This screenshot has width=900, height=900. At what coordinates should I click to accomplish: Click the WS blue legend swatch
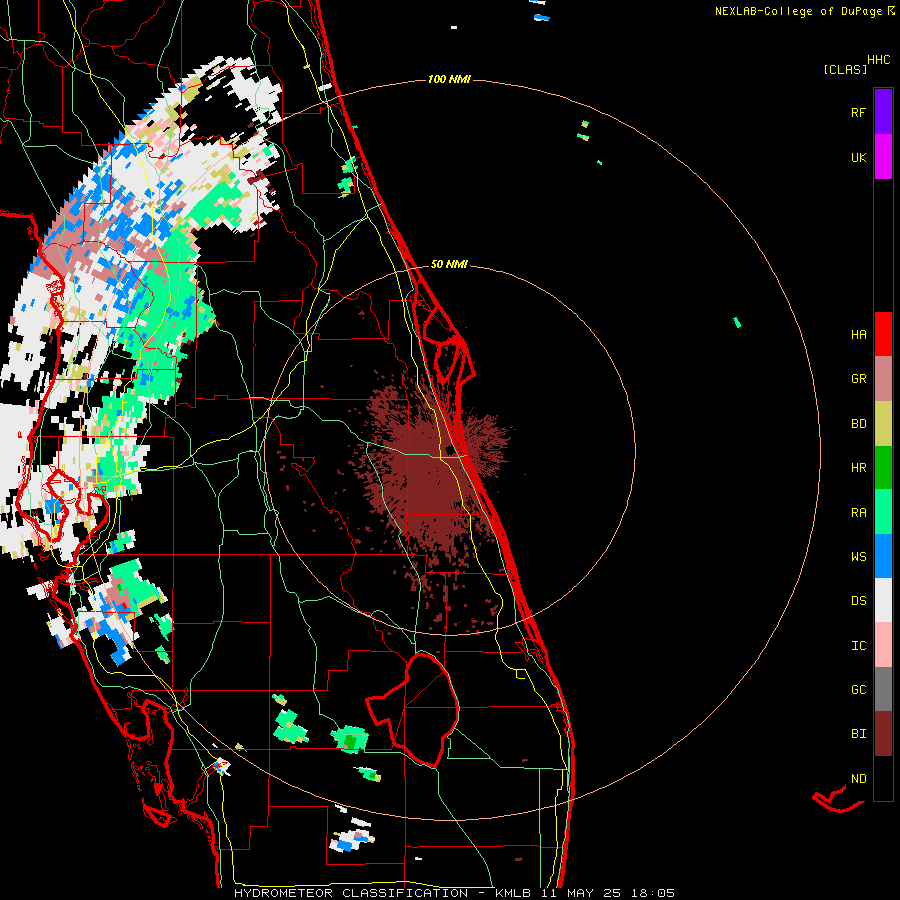(x=883, y=556)
